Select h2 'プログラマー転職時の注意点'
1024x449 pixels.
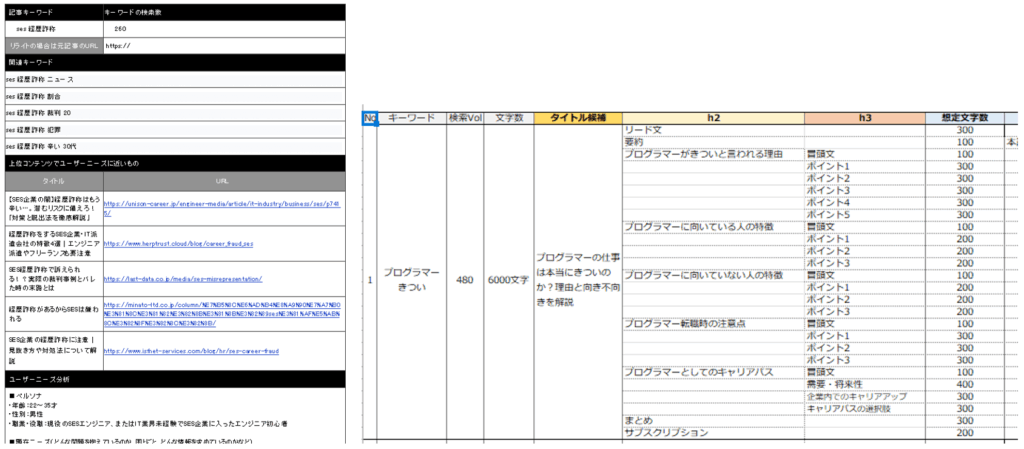(x=713, y=324)
